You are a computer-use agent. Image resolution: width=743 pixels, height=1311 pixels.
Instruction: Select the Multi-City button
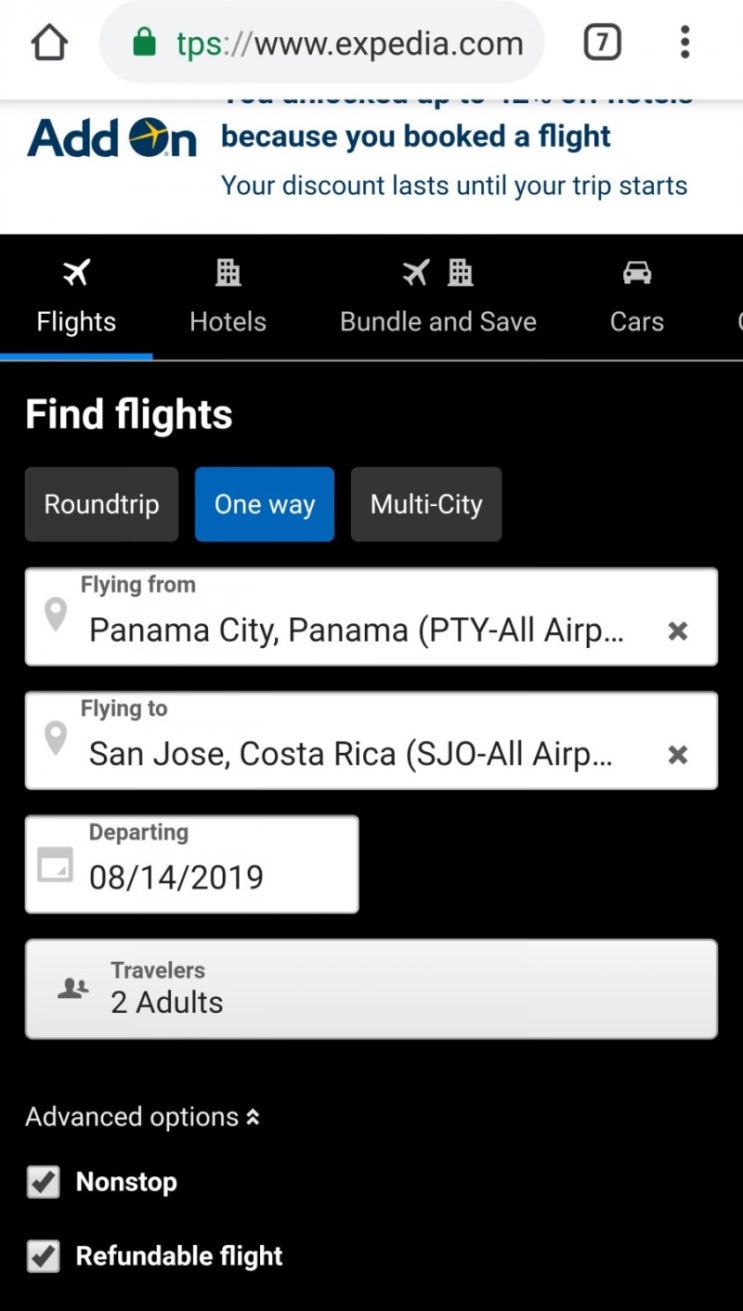point(426,504)
